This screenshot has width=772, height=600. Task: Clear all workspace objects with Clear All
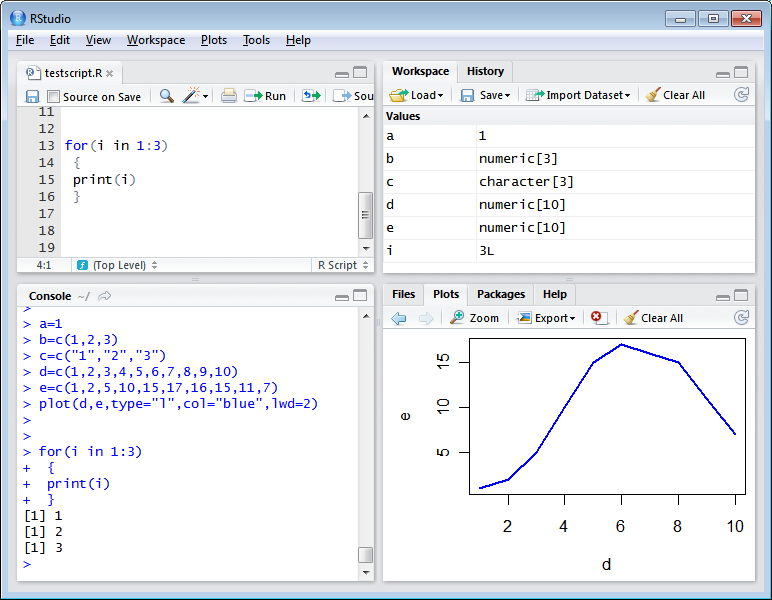tap(675, 95)
